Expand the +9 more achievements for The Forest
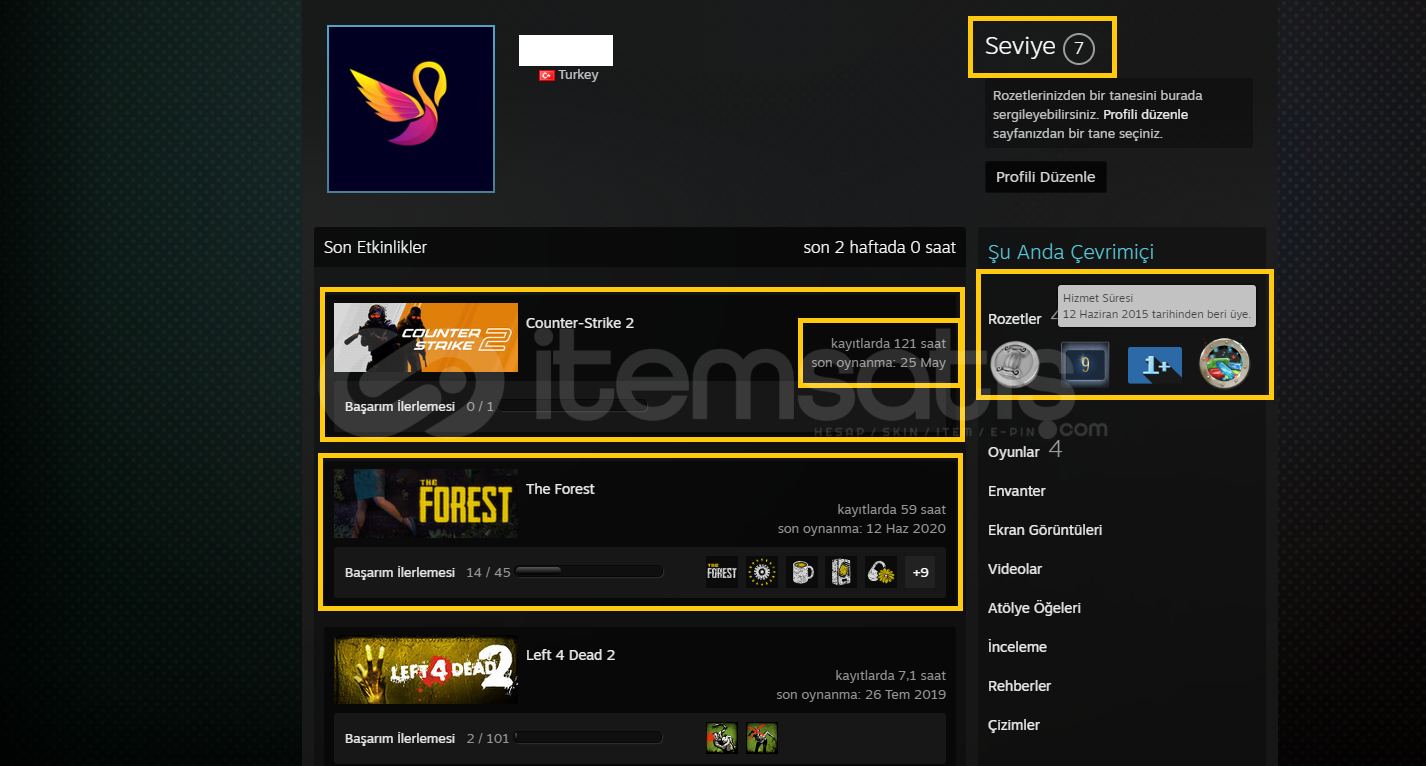Viewport: 1426px width, 766px height. coord(921,572)
